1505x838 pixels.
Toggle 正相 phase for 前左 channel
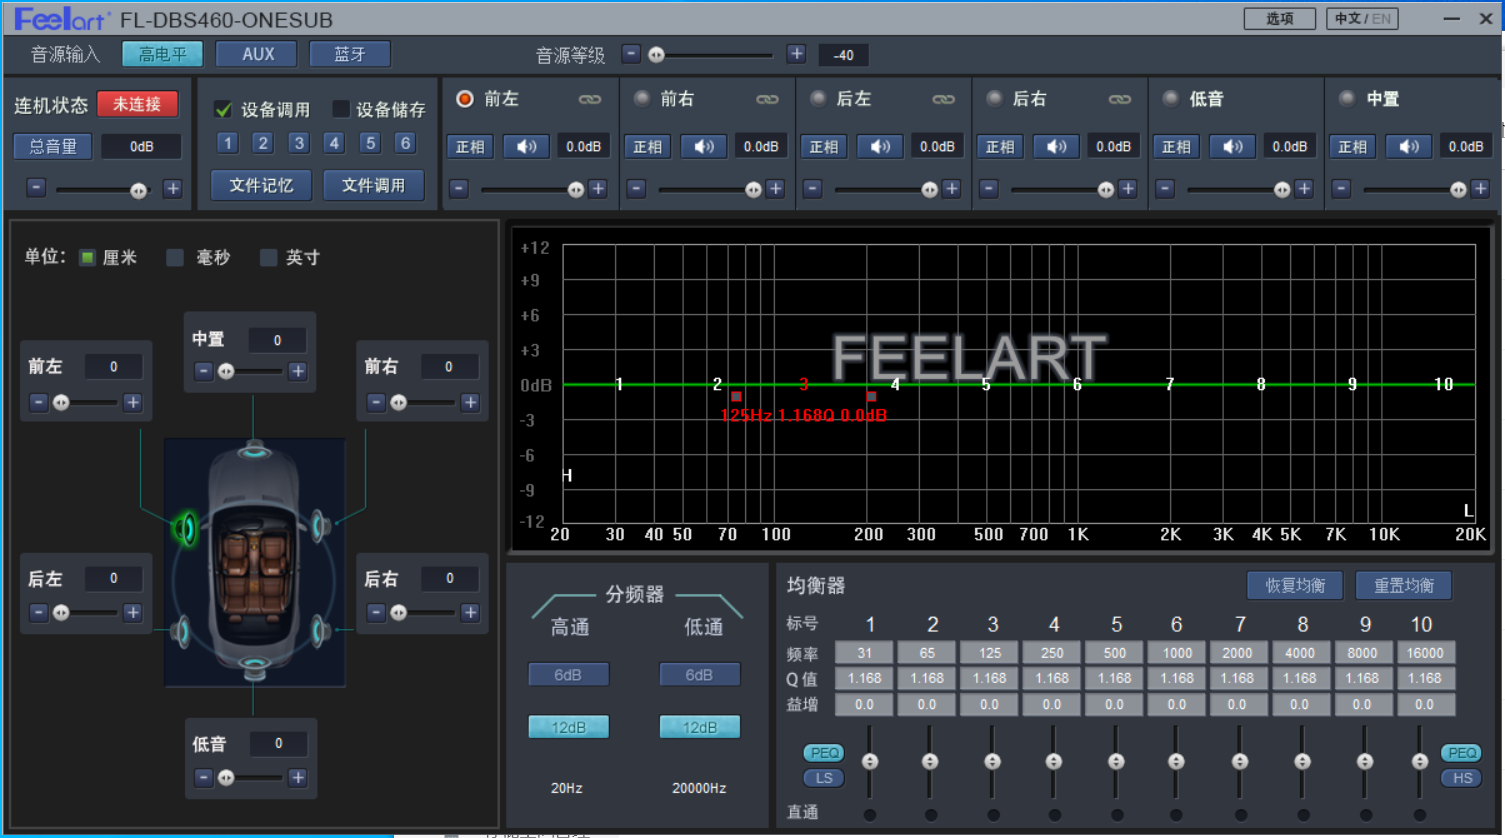coord(470,147)
